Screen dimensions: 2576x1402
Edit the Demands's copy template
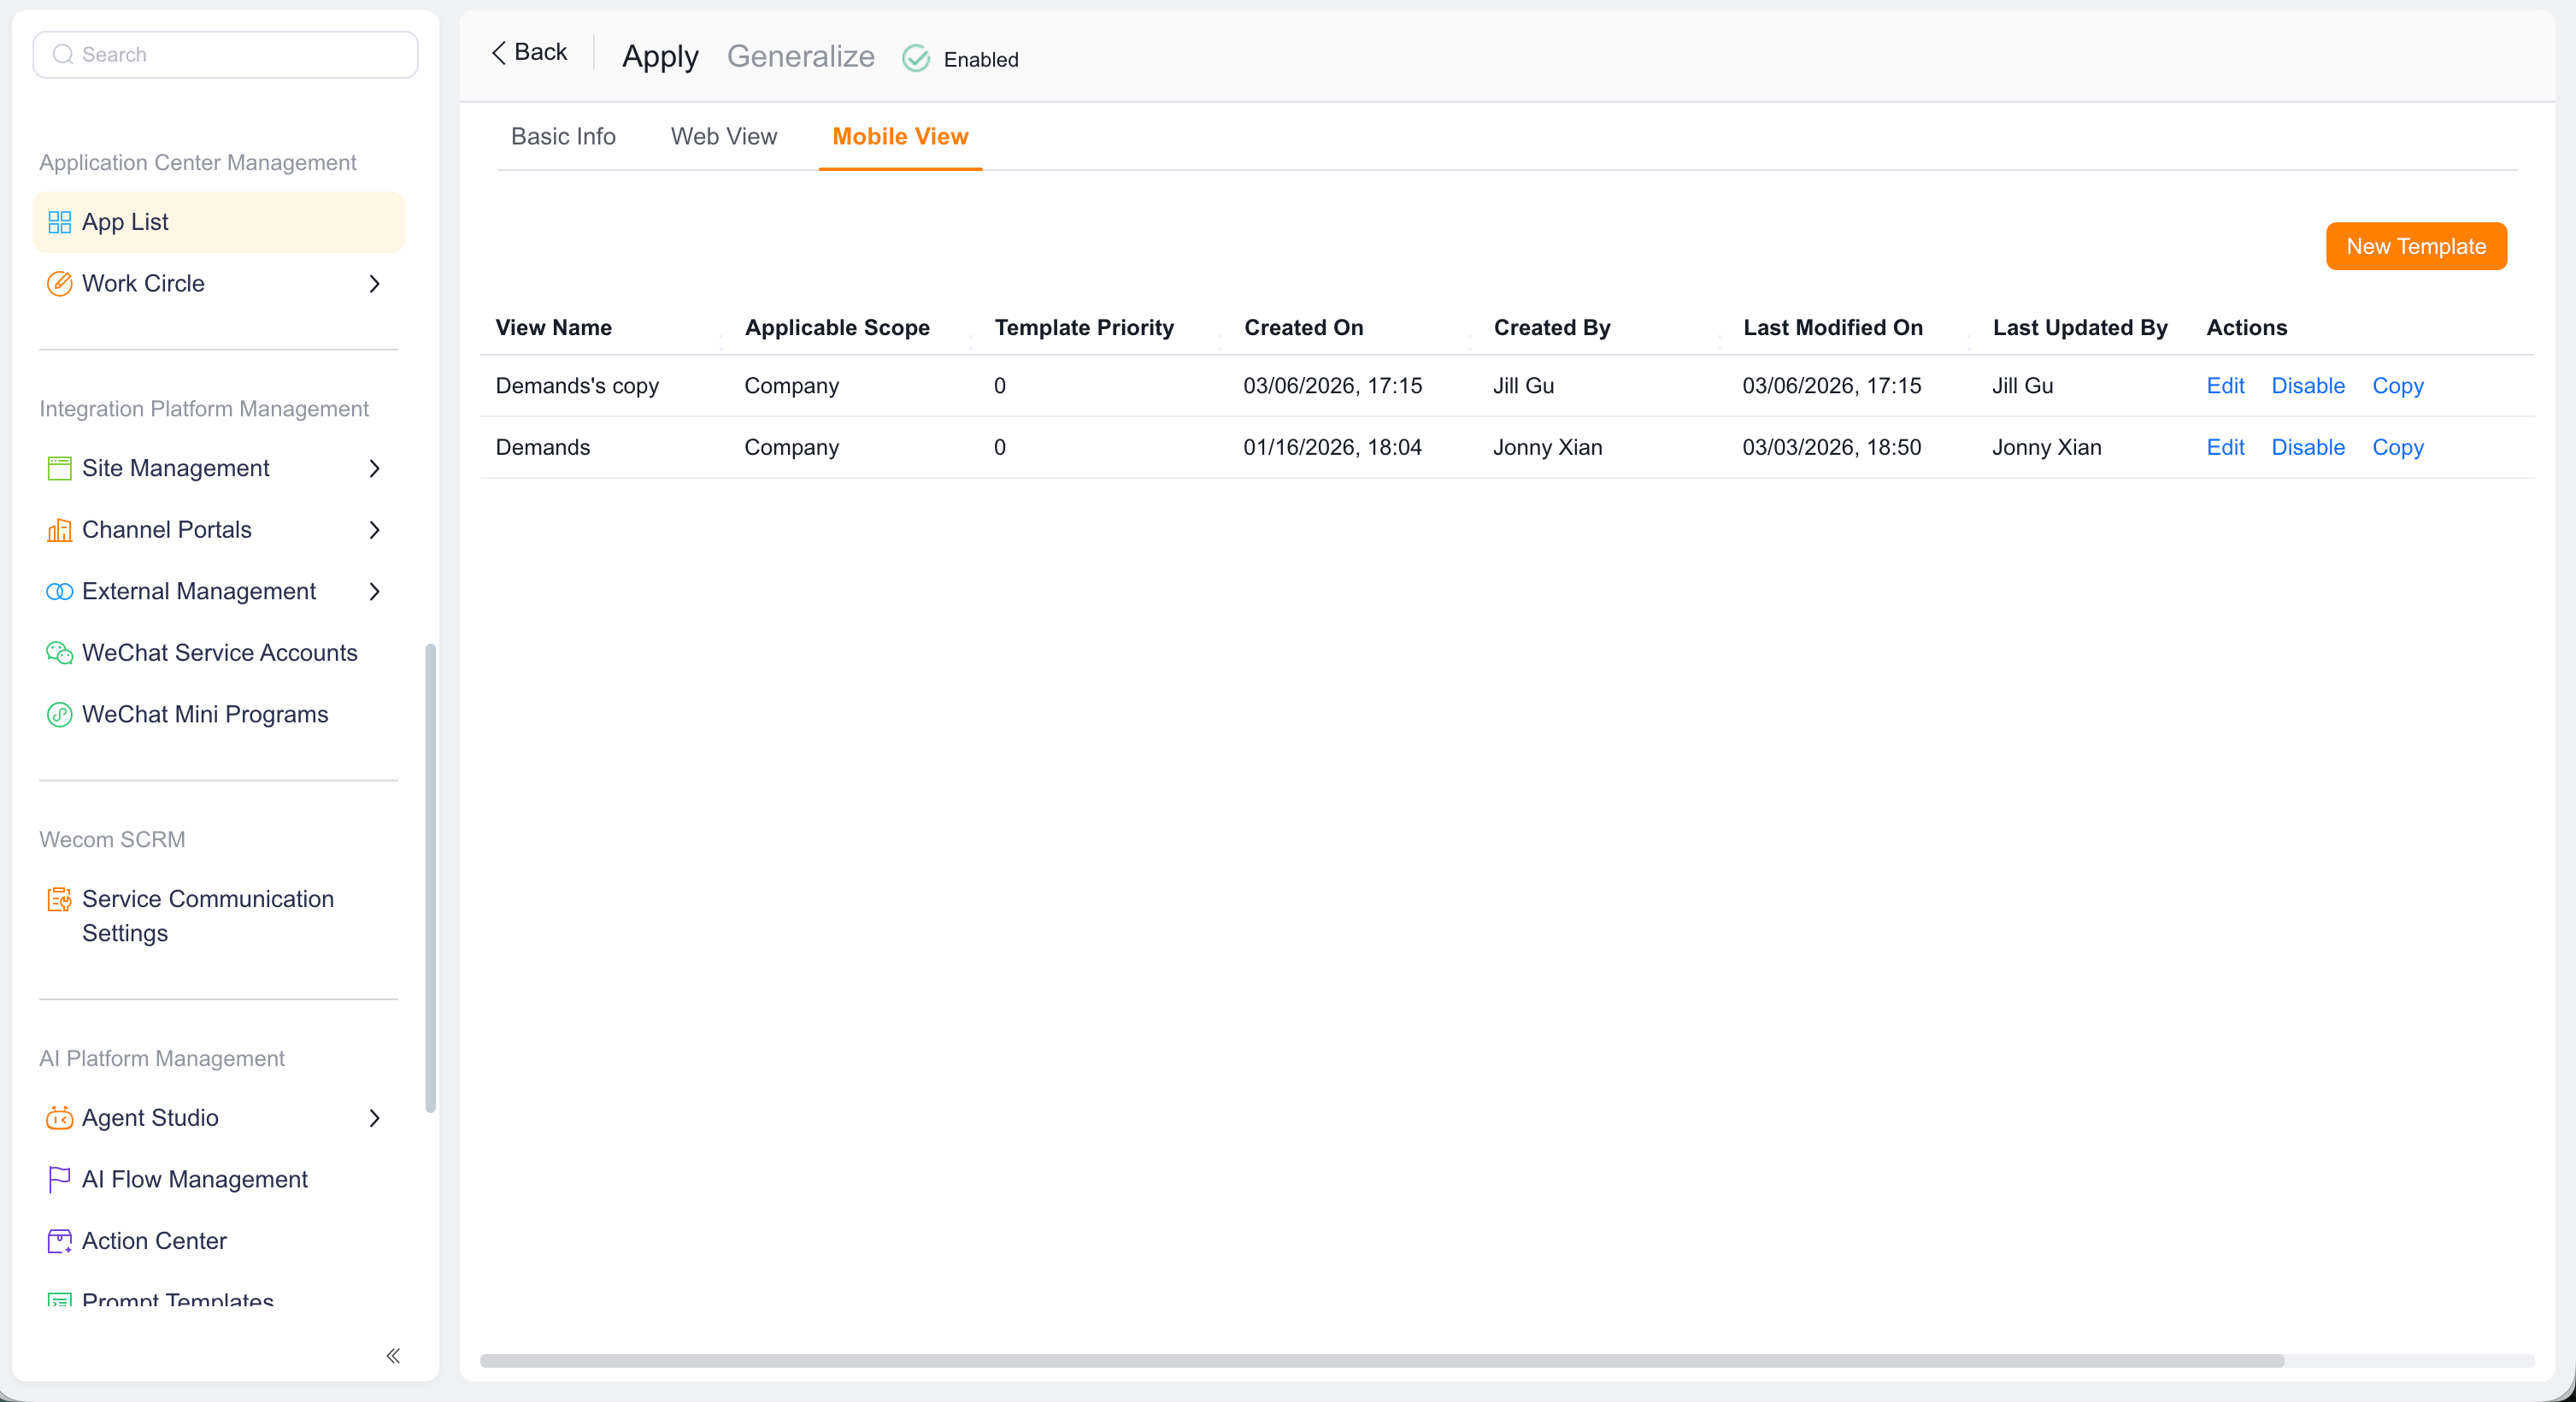2225,386
